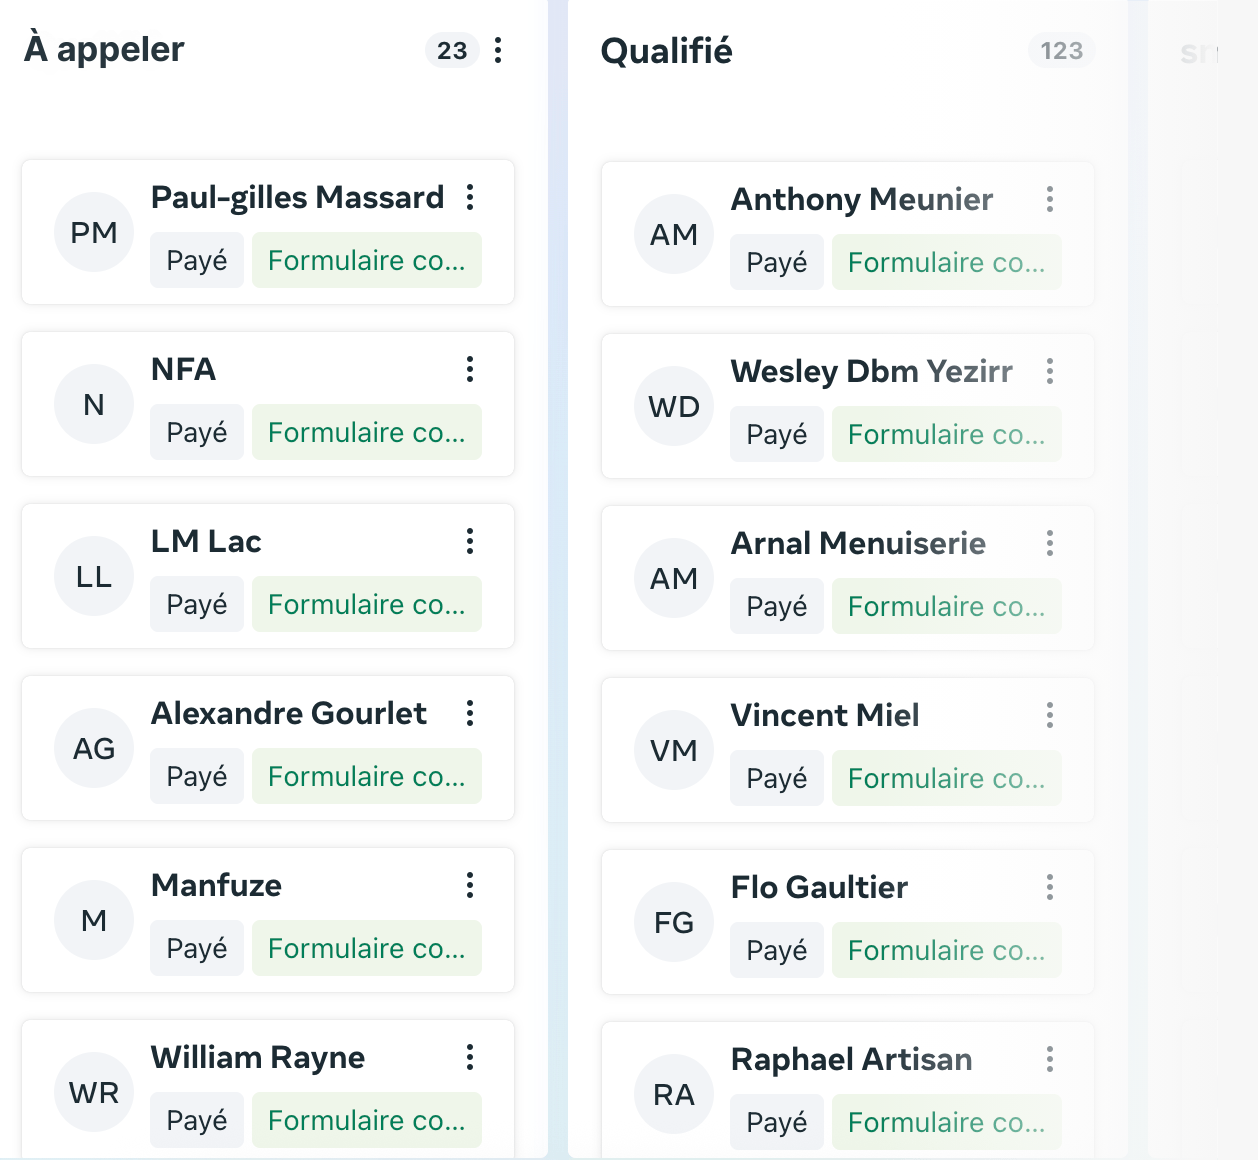The height and width of the screenshot is (1160, 1258).
Task: Click the FG avatar for Flo Gaultier
Action: [674, 923]
